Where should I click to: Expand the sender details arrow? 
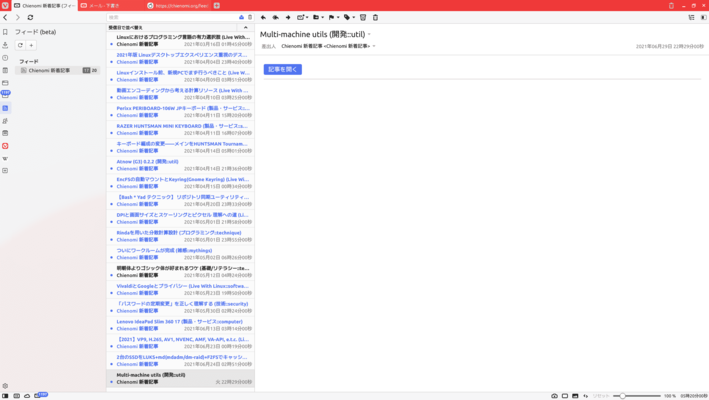374,46
